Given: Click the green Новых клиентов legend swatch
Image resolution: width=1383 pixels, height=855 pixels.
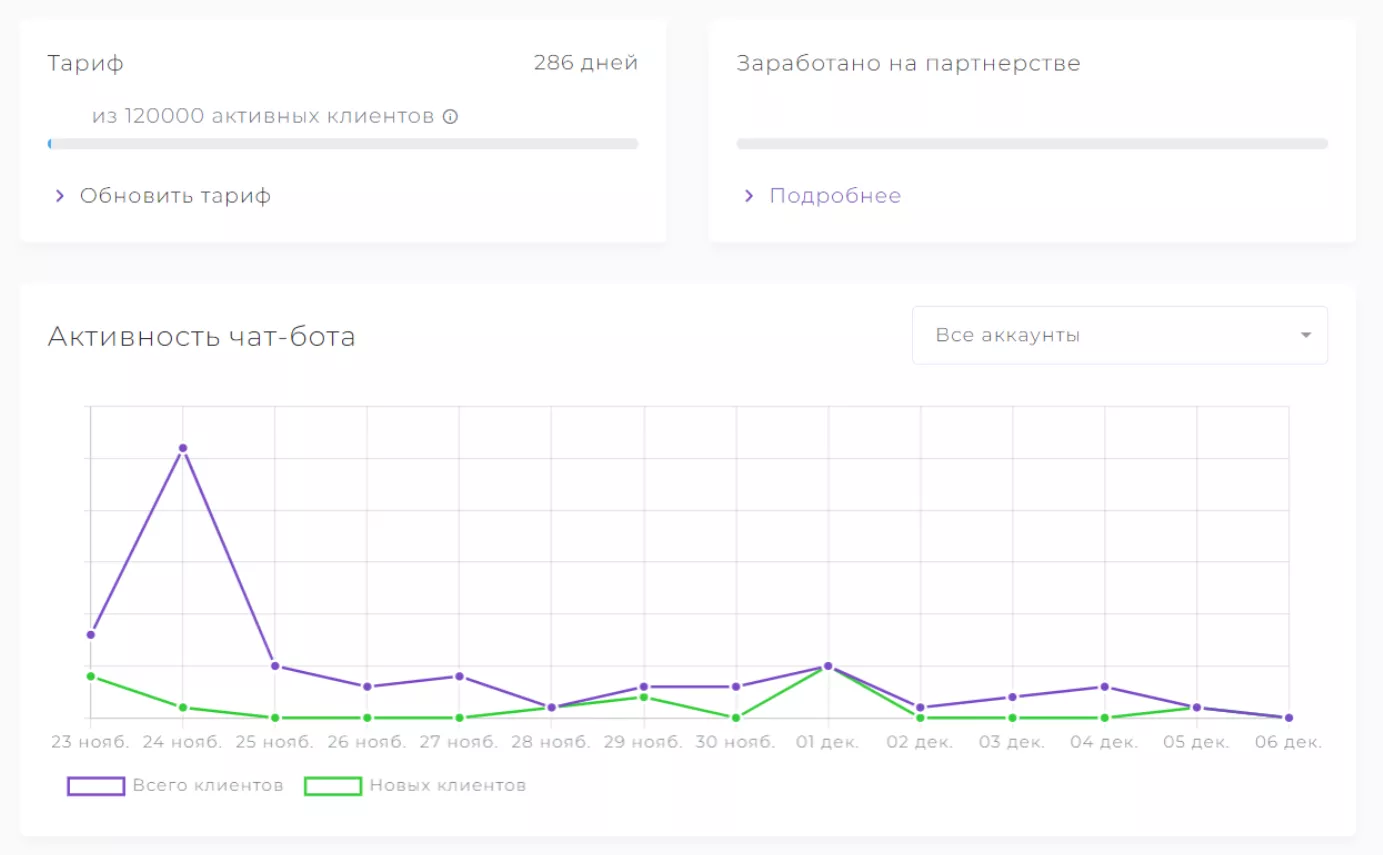Looking at the screenshot, I should pos(333,786).
